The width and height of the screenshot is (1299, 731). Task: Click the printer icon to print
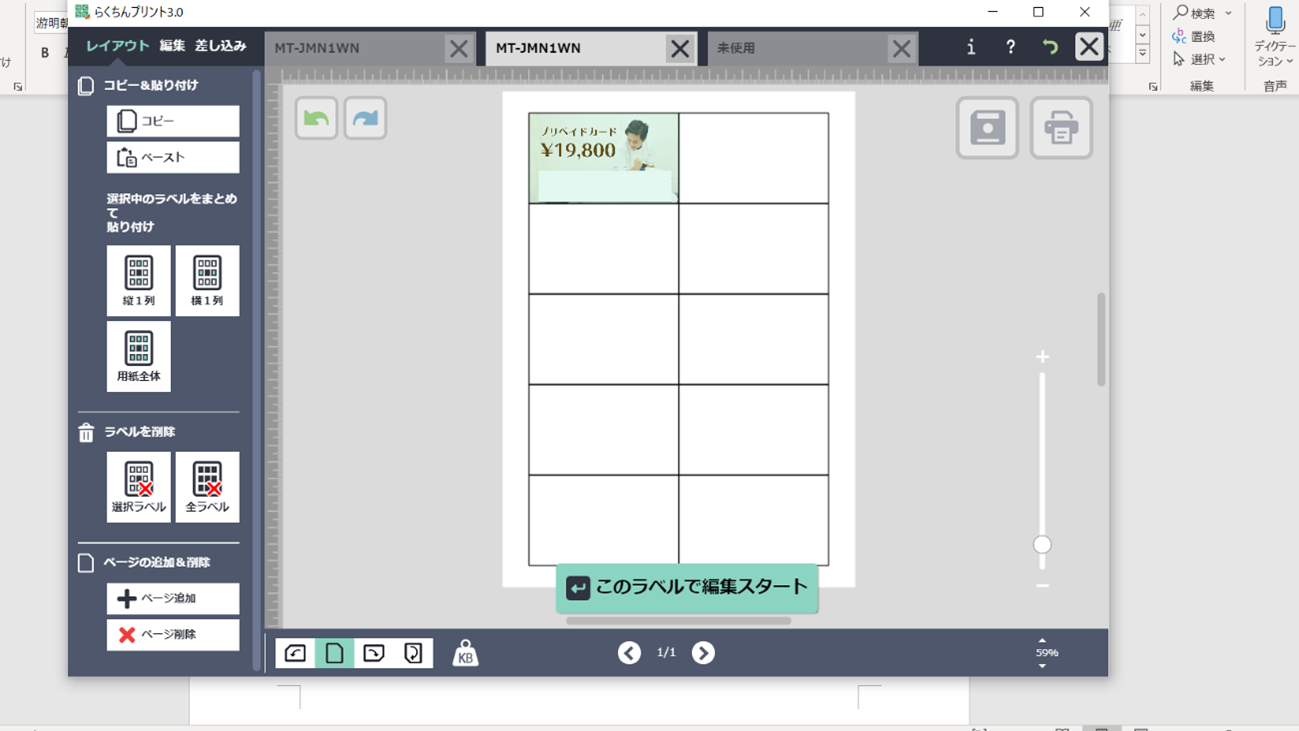(x=1061, y=128)
